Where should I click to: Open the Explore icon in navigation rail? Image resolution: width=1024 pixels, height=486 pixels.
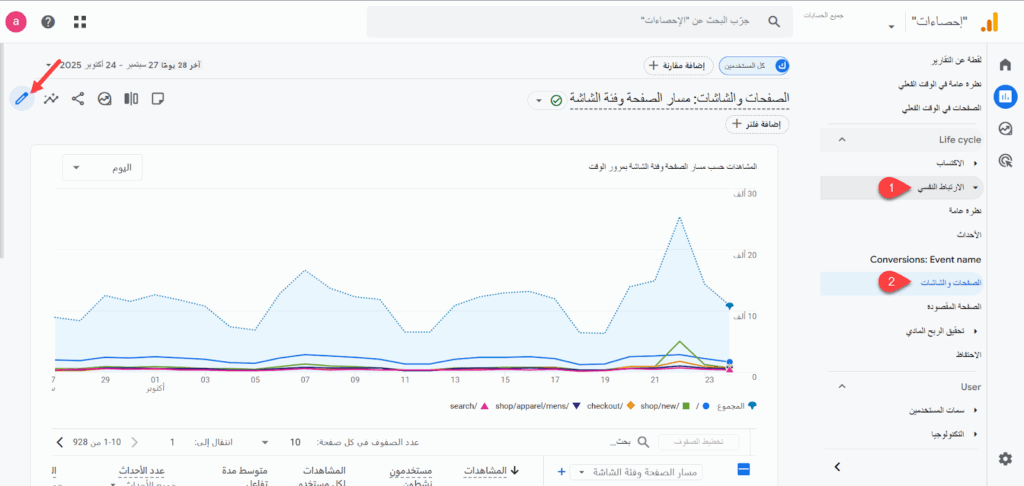pyautogui.click(x=1005, y=128)
